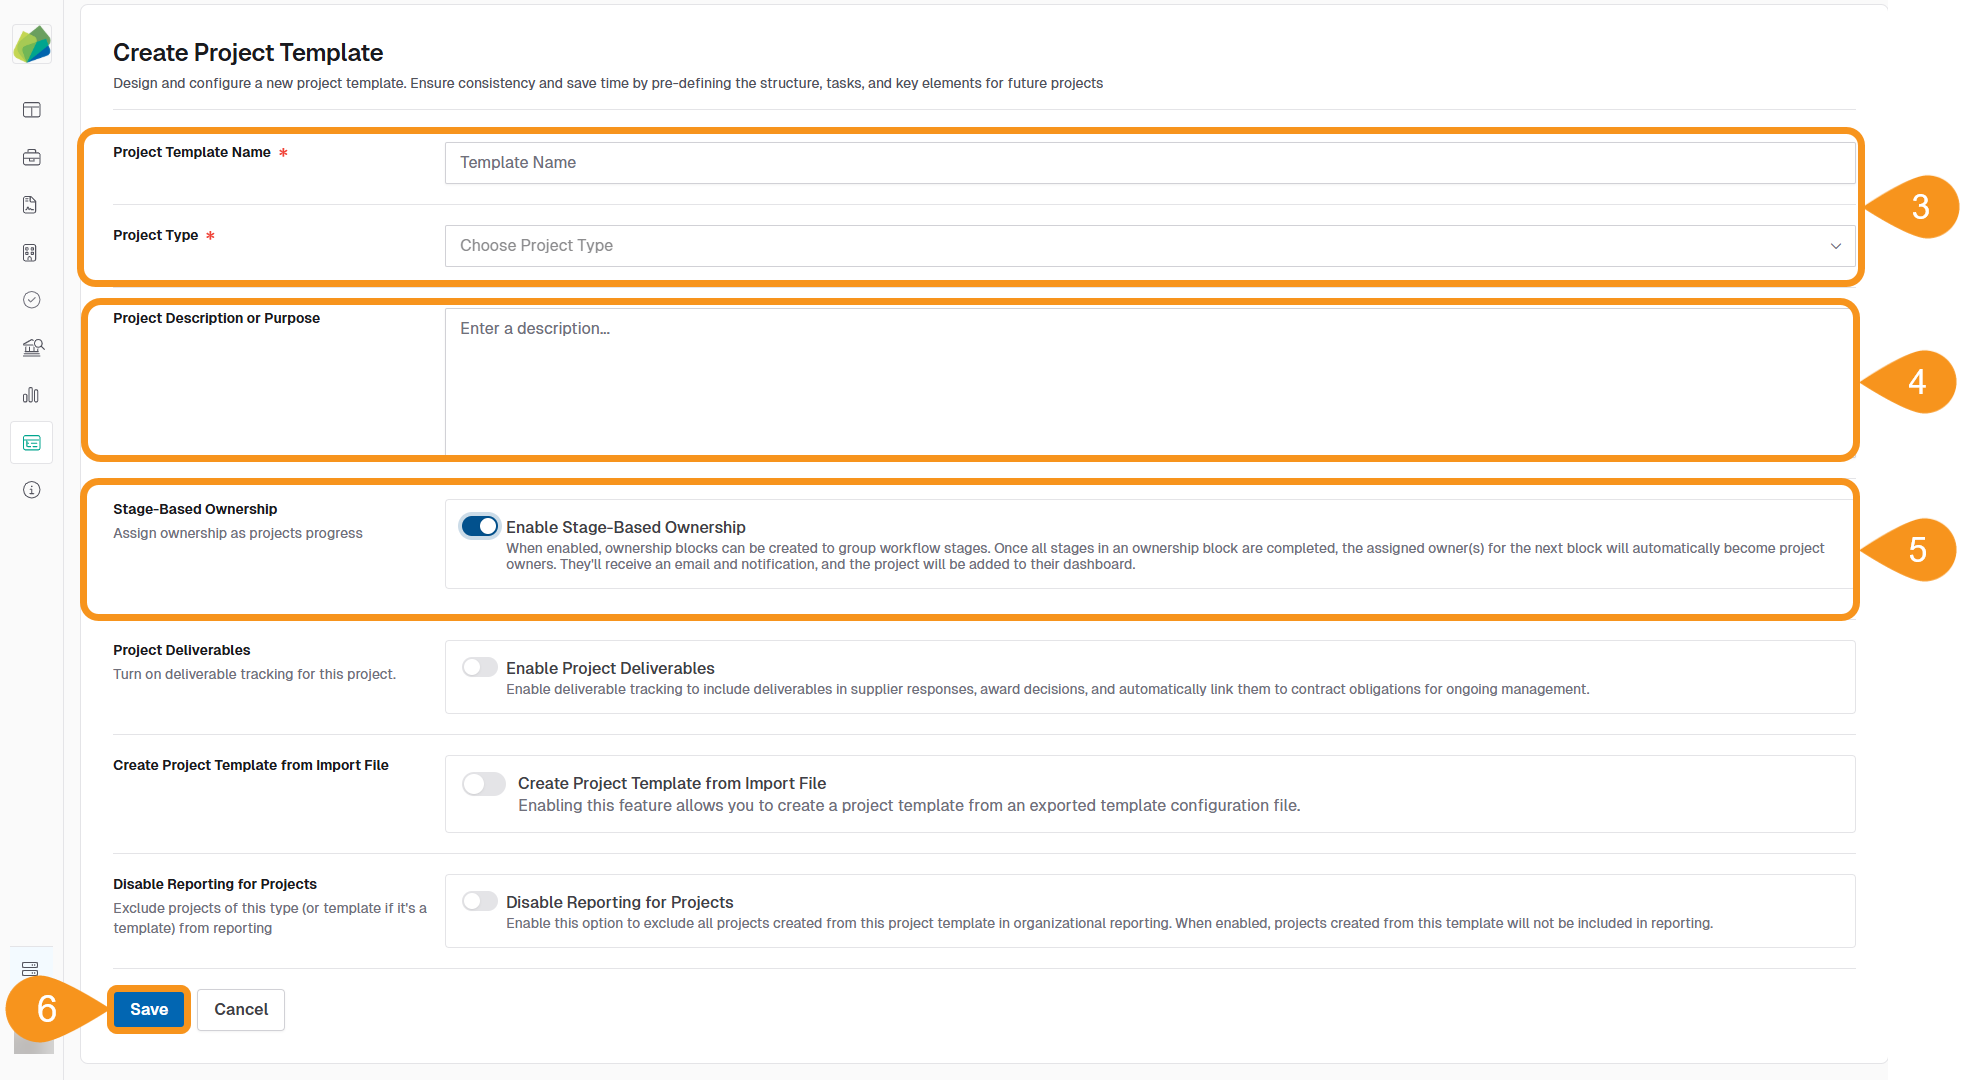Open the bar chart reports icon

pos(31,395)
